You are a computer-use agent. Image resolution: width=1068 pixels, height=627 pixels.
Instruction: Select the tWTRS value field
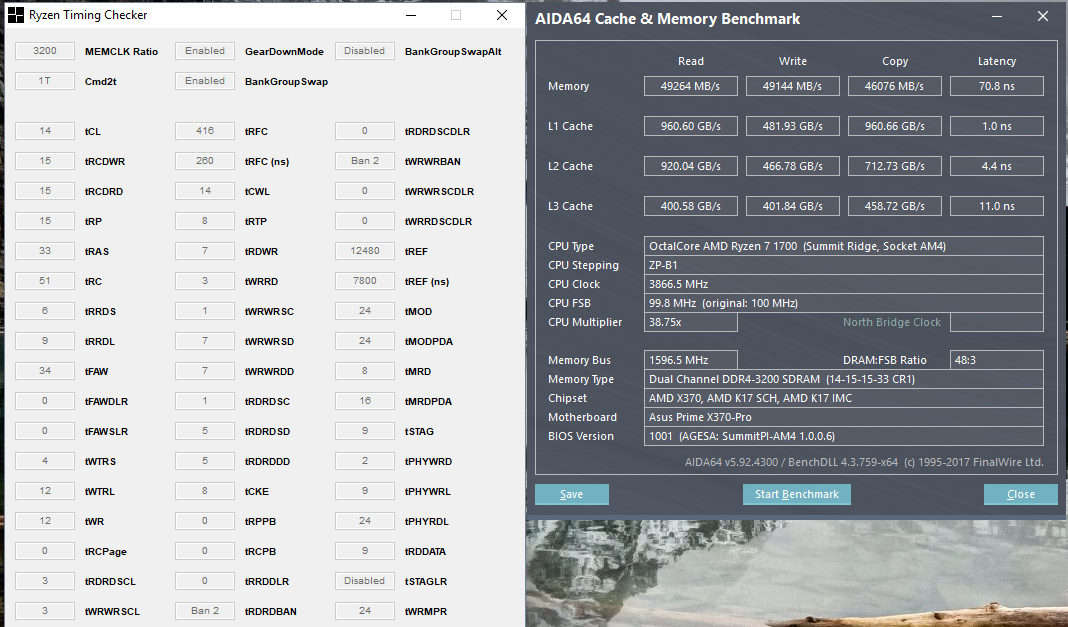coord(45,461)
